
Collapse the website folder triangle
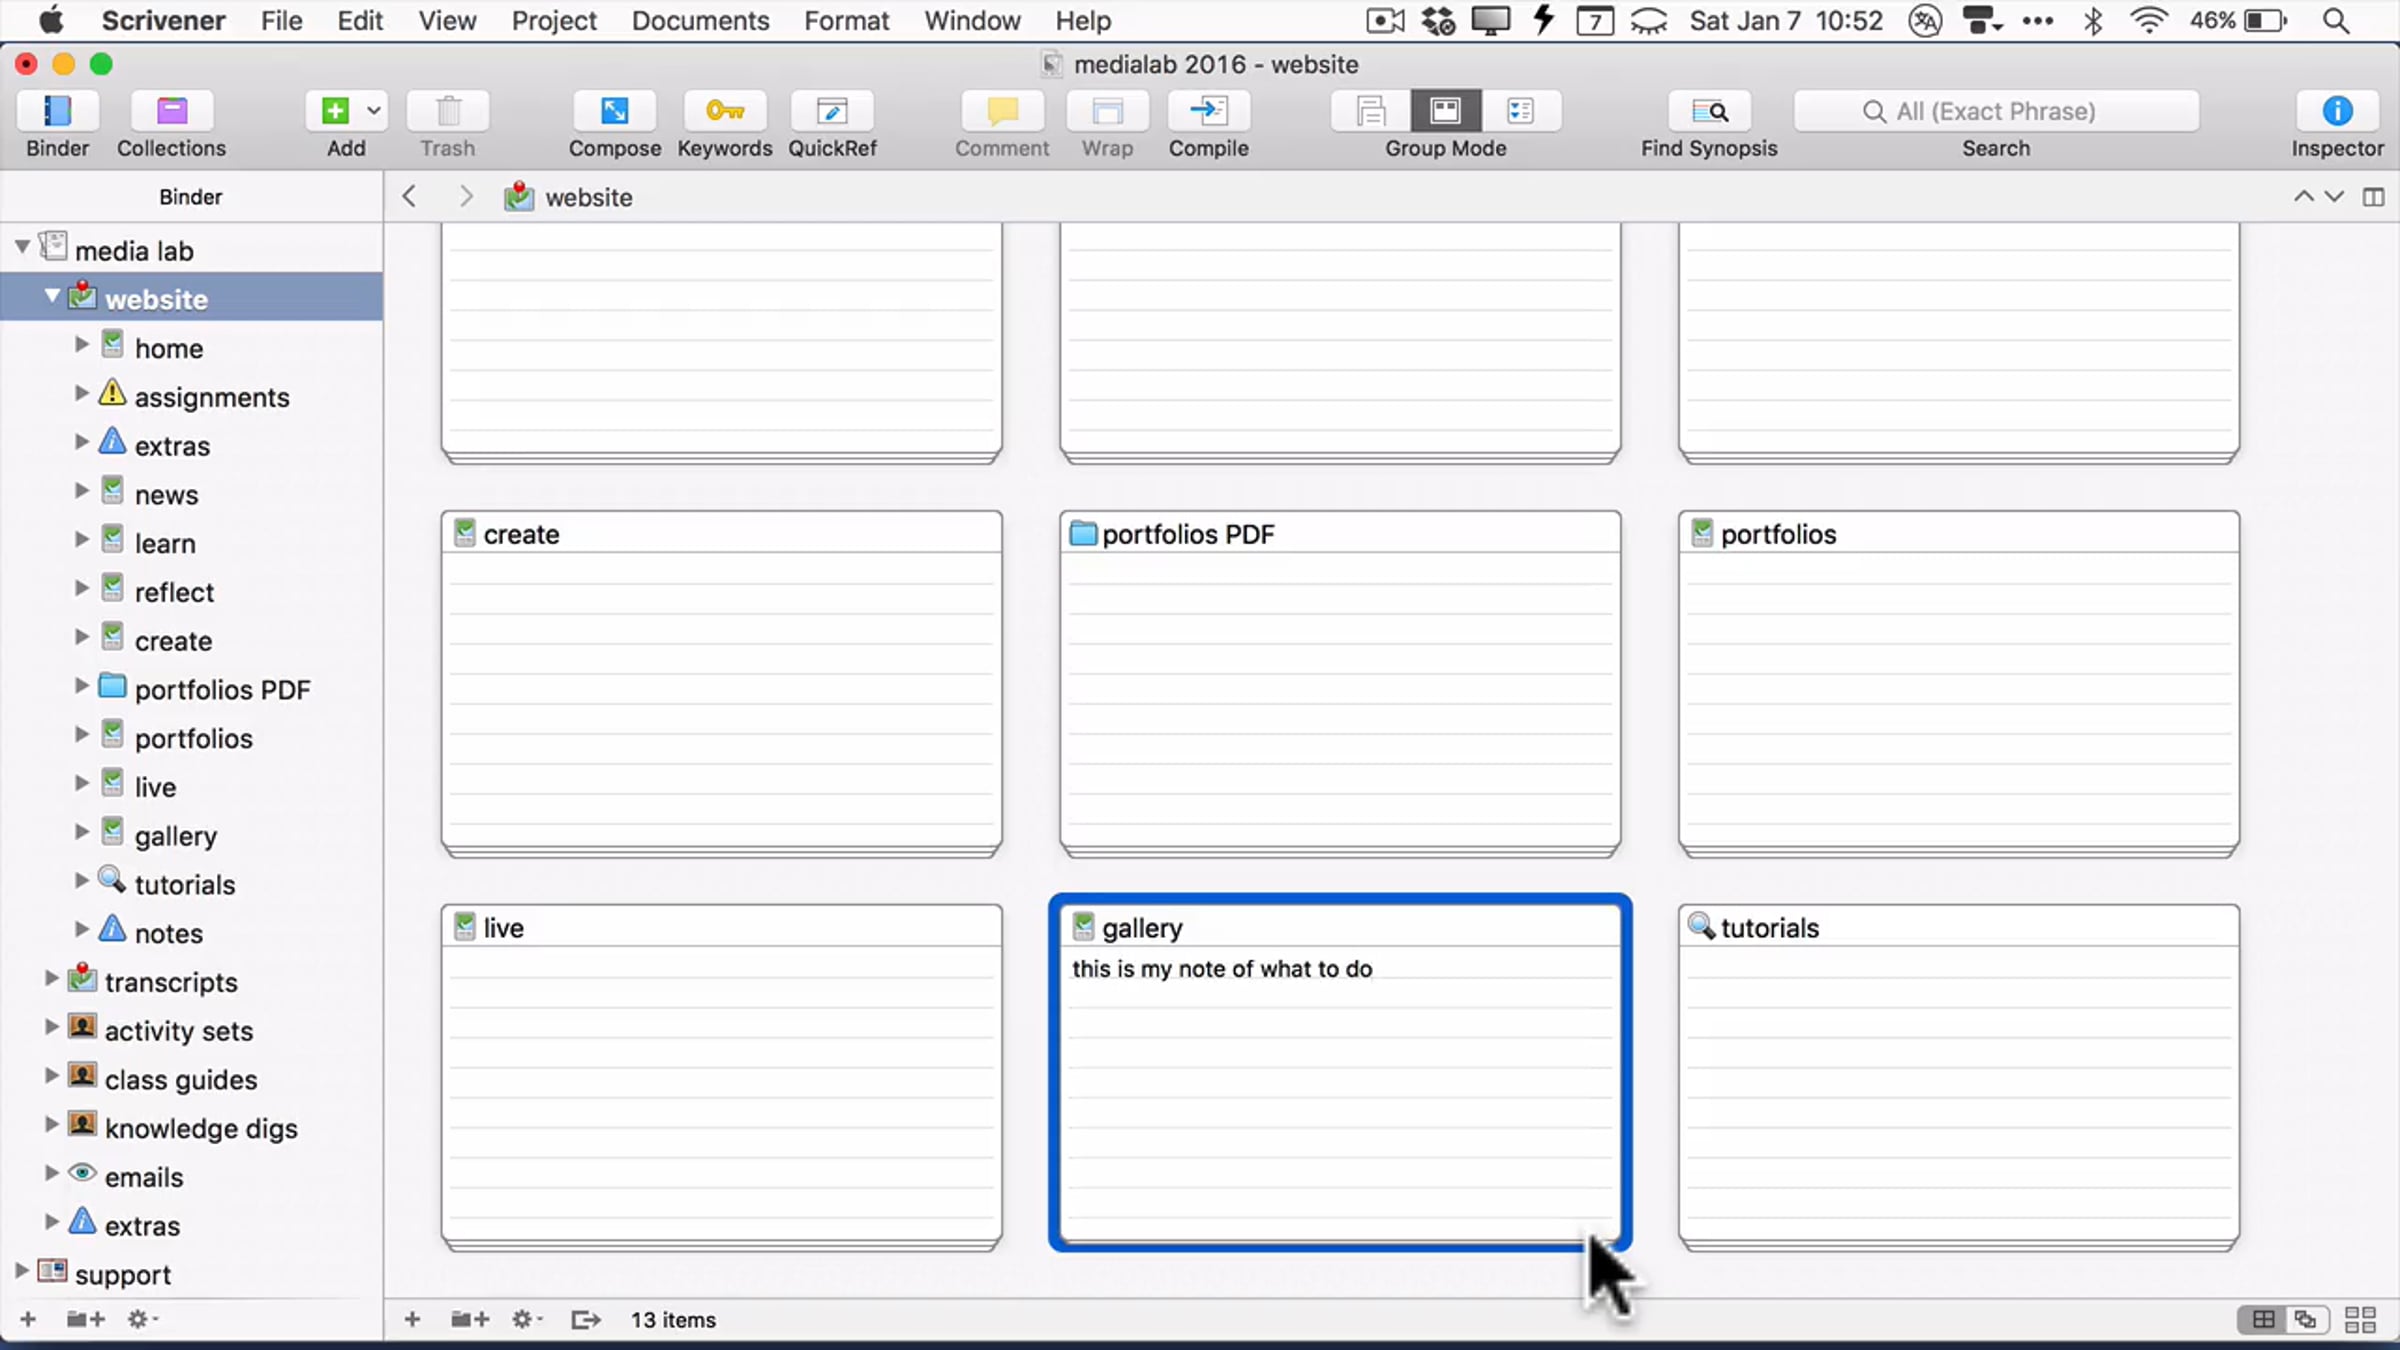(x=52, y=296)
